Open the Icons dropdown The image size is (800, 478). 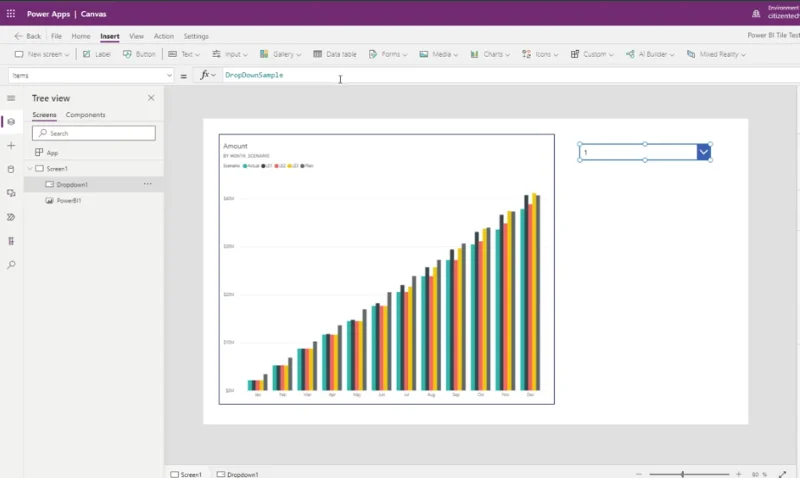tap(540, 54)
